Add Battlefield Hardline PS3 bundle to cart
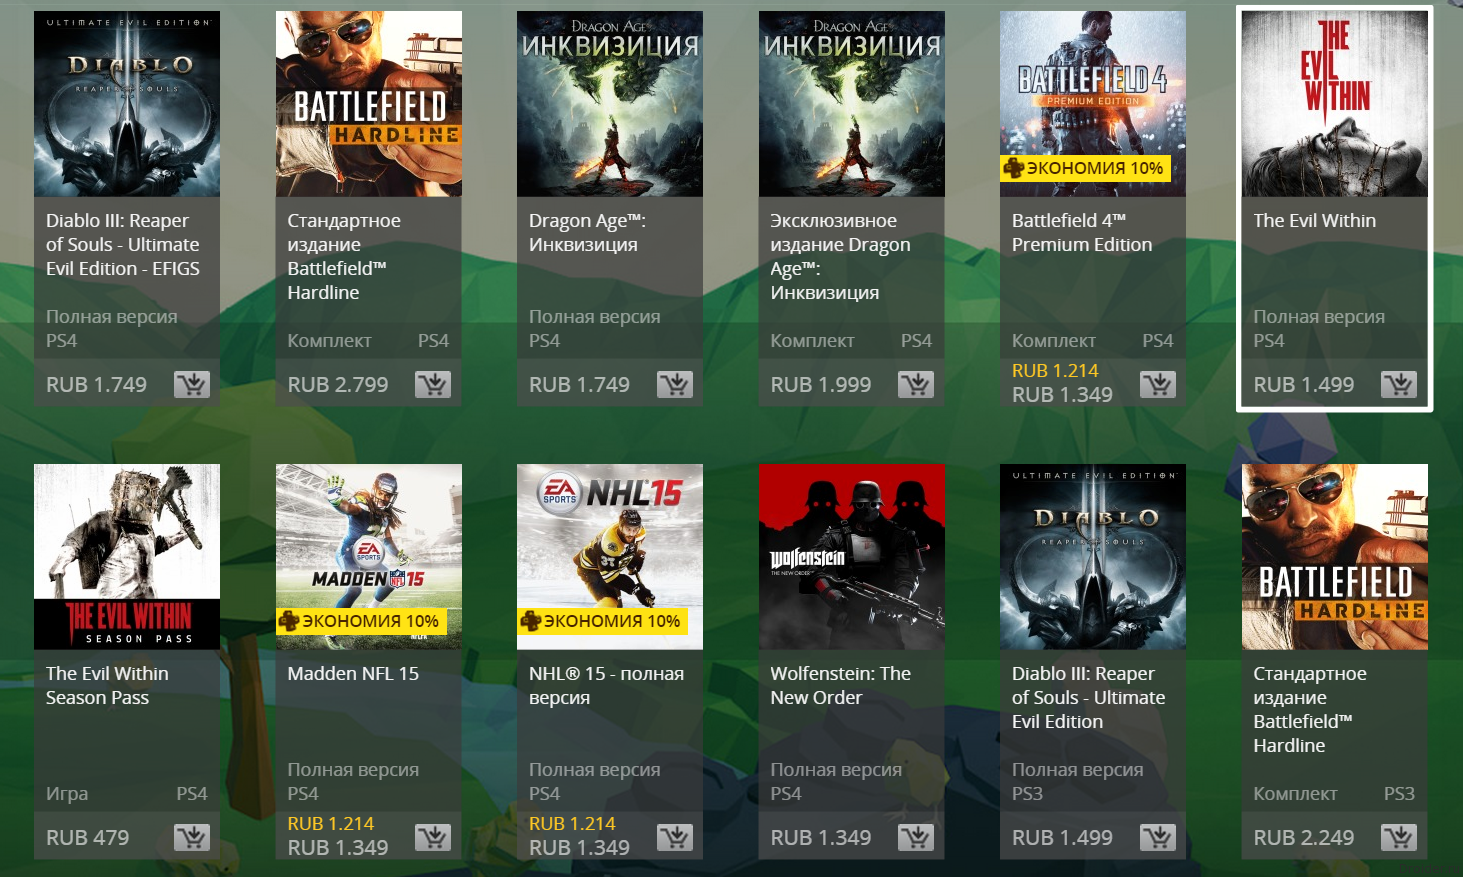 coord(1399,837)
